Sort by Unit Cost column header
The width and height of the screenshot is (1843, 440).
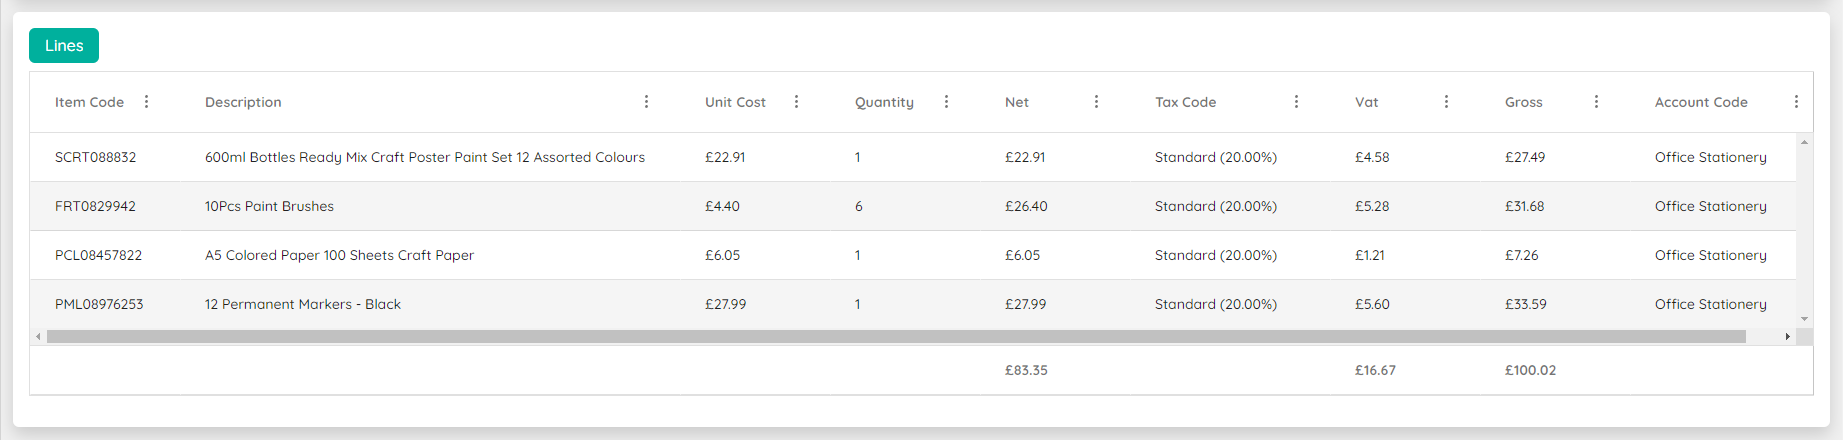[735, 102]
